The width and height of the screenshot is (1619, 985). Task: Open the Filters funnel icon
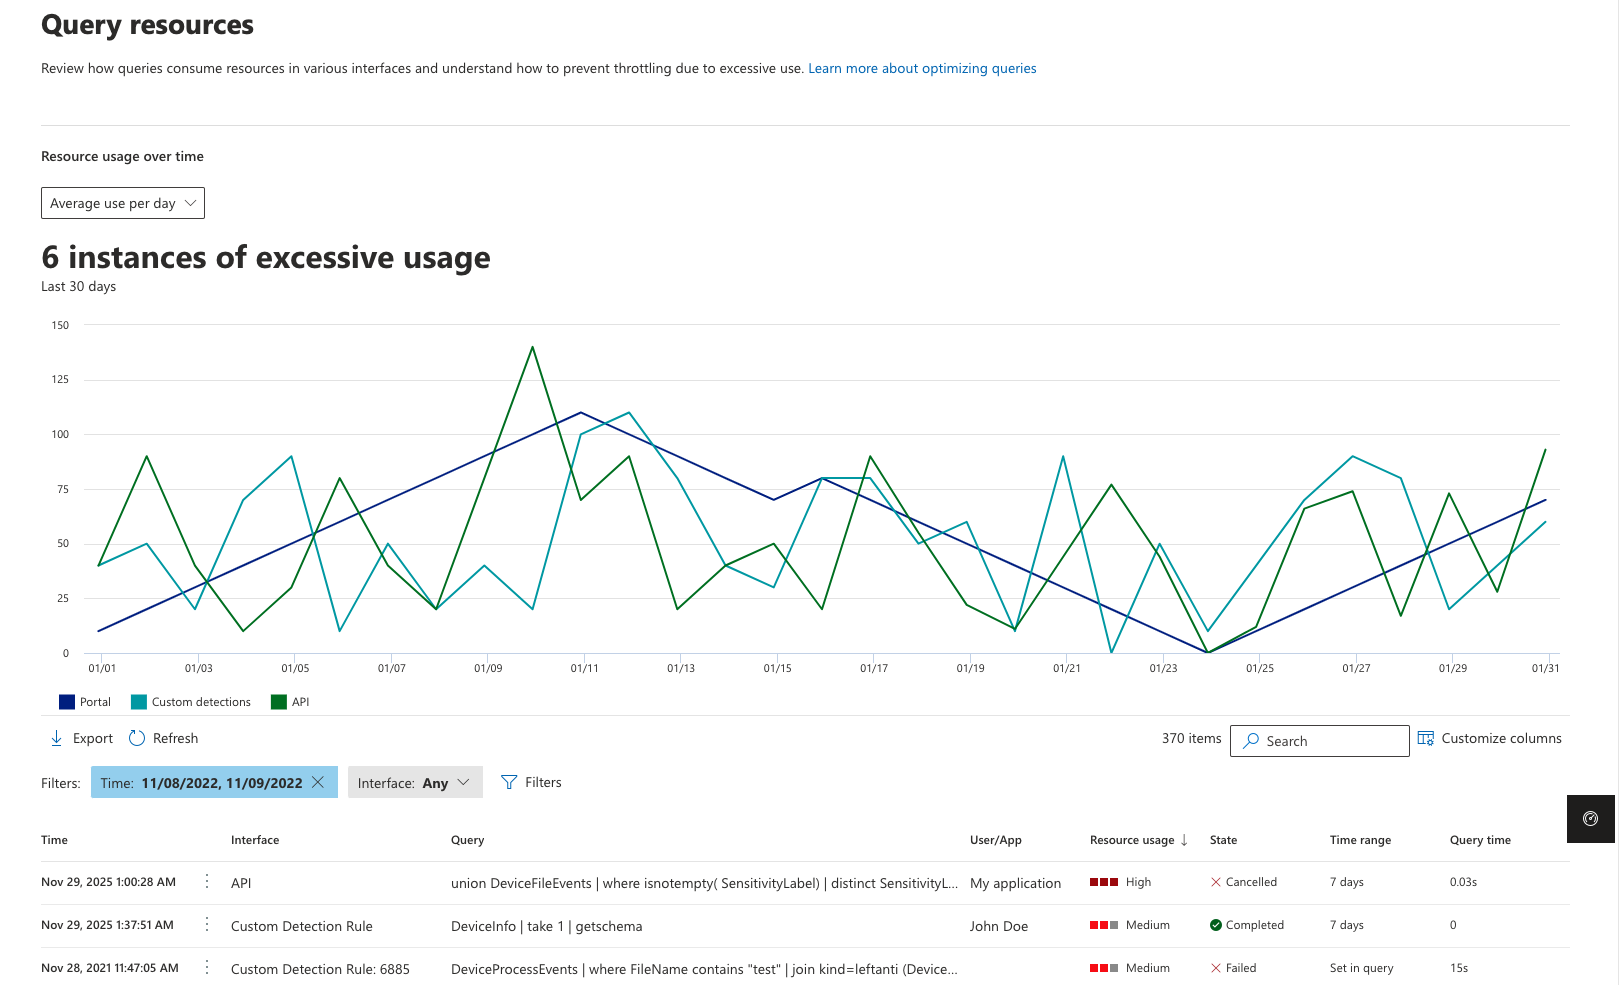coord(509,782)
